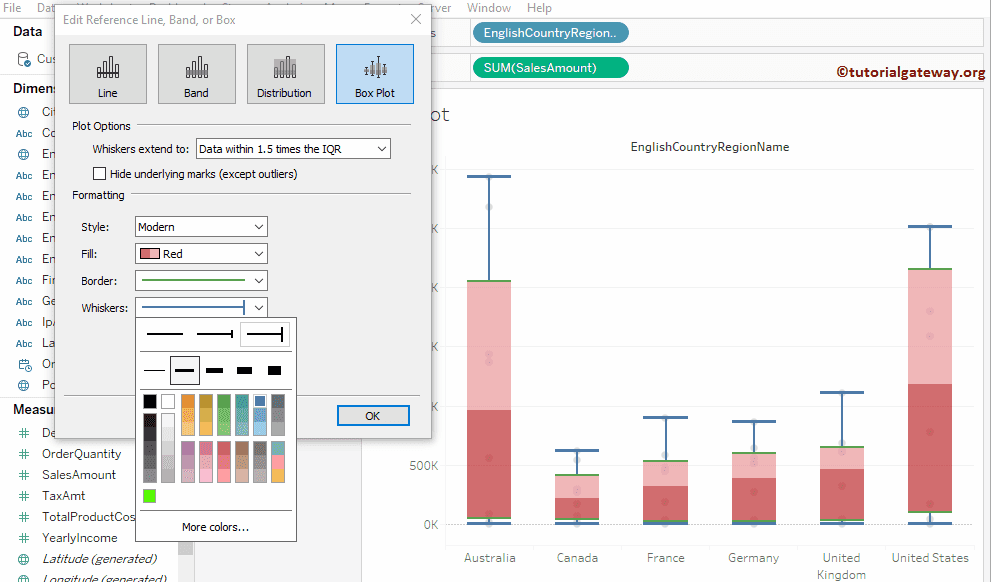Open the Style dropdown showing Modern
The height and width of the screenshot is (582, 991).
[x=259, y=226]
